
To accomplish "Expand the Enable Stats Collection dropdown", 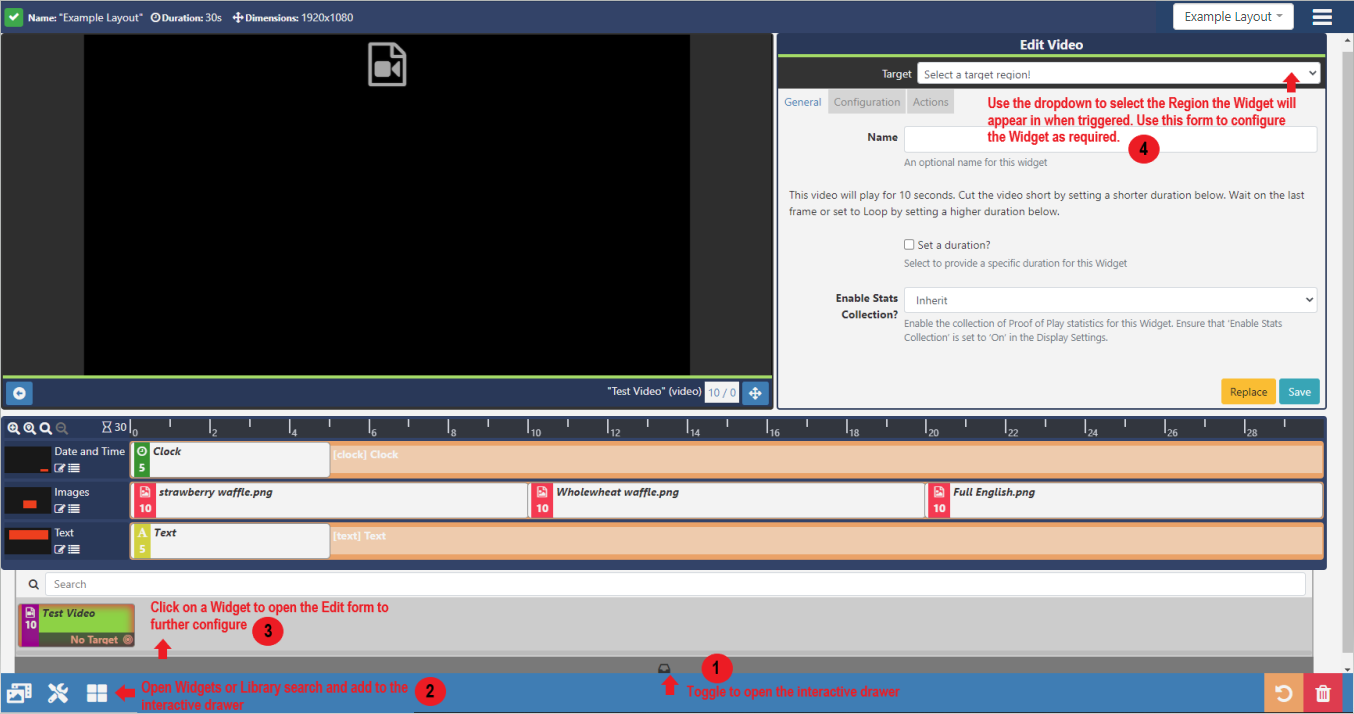I will click(x=1110, y=300).
